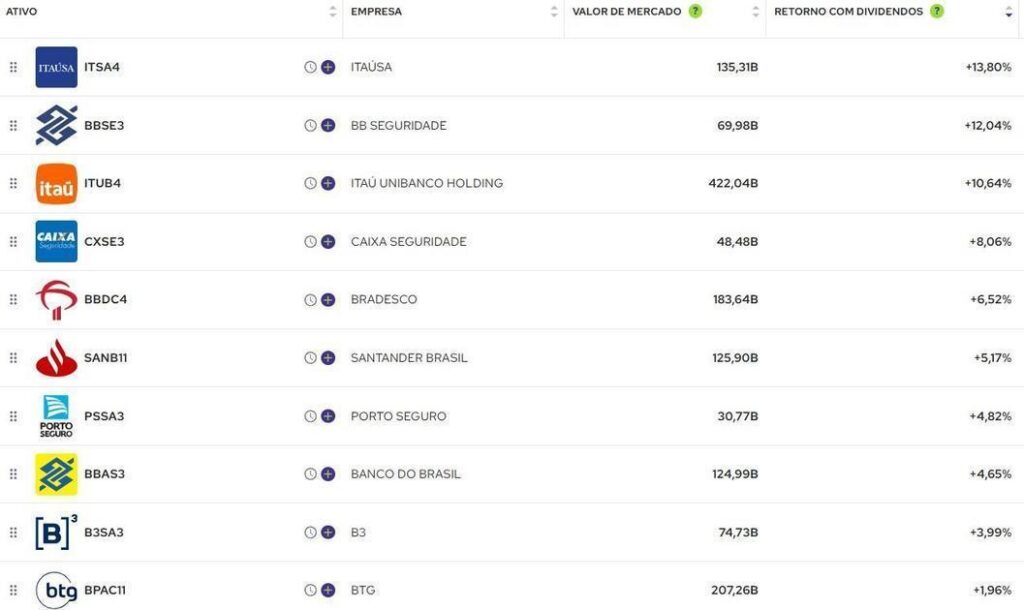1024x610 pixels.
Task: Click the clock icon beside BBSE3
Action: 310,126
